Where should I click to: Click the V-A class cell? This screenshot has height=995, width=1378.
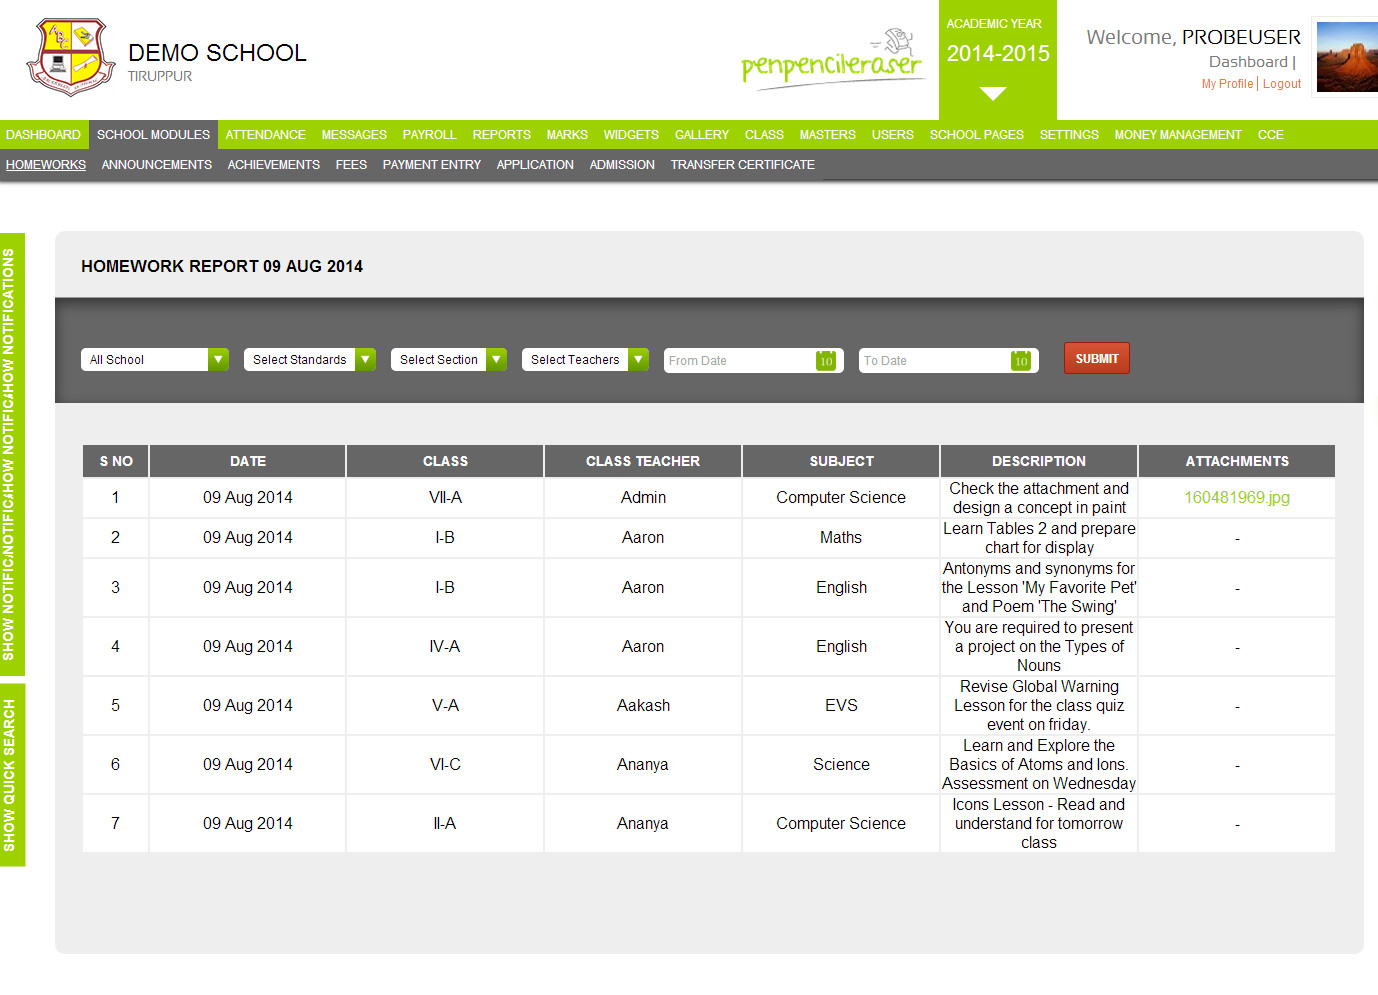click(445, 705)
